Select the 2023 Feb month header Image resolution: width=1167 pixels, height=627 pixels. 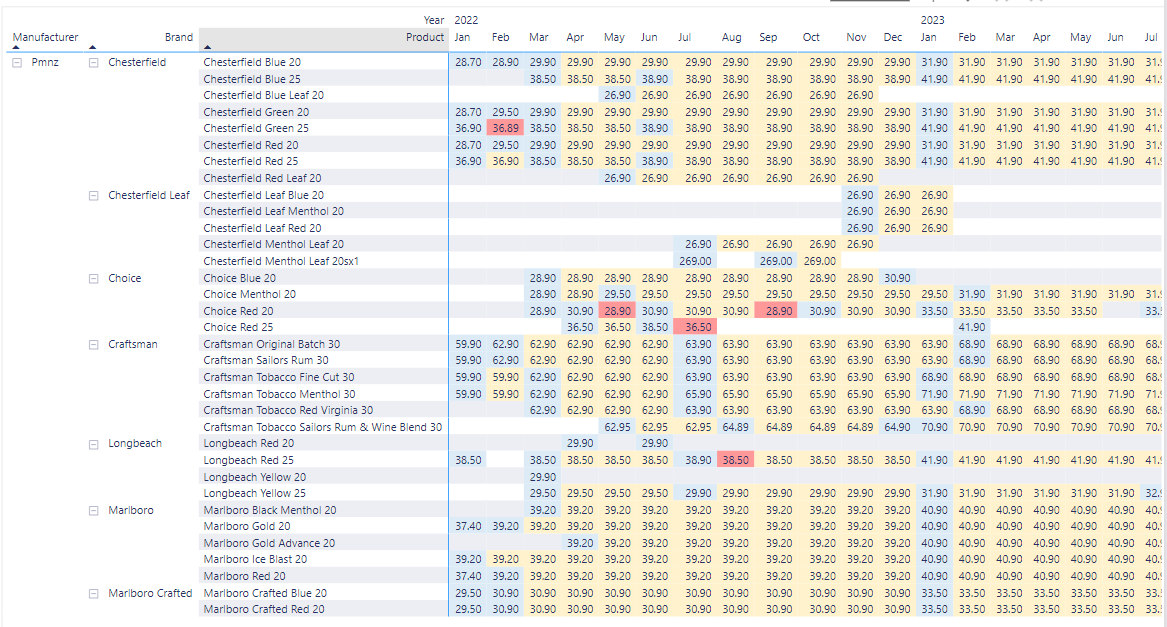coord(967,37)
